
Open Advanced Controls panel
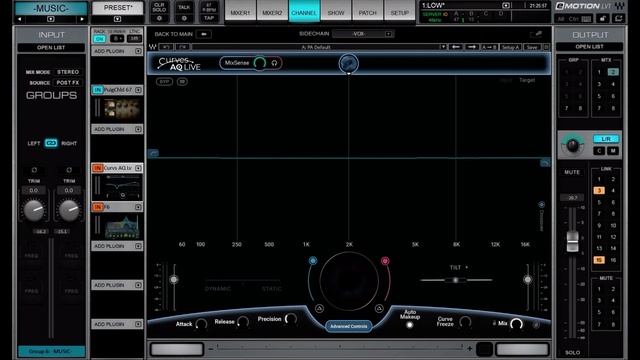(x=349, y=326)
